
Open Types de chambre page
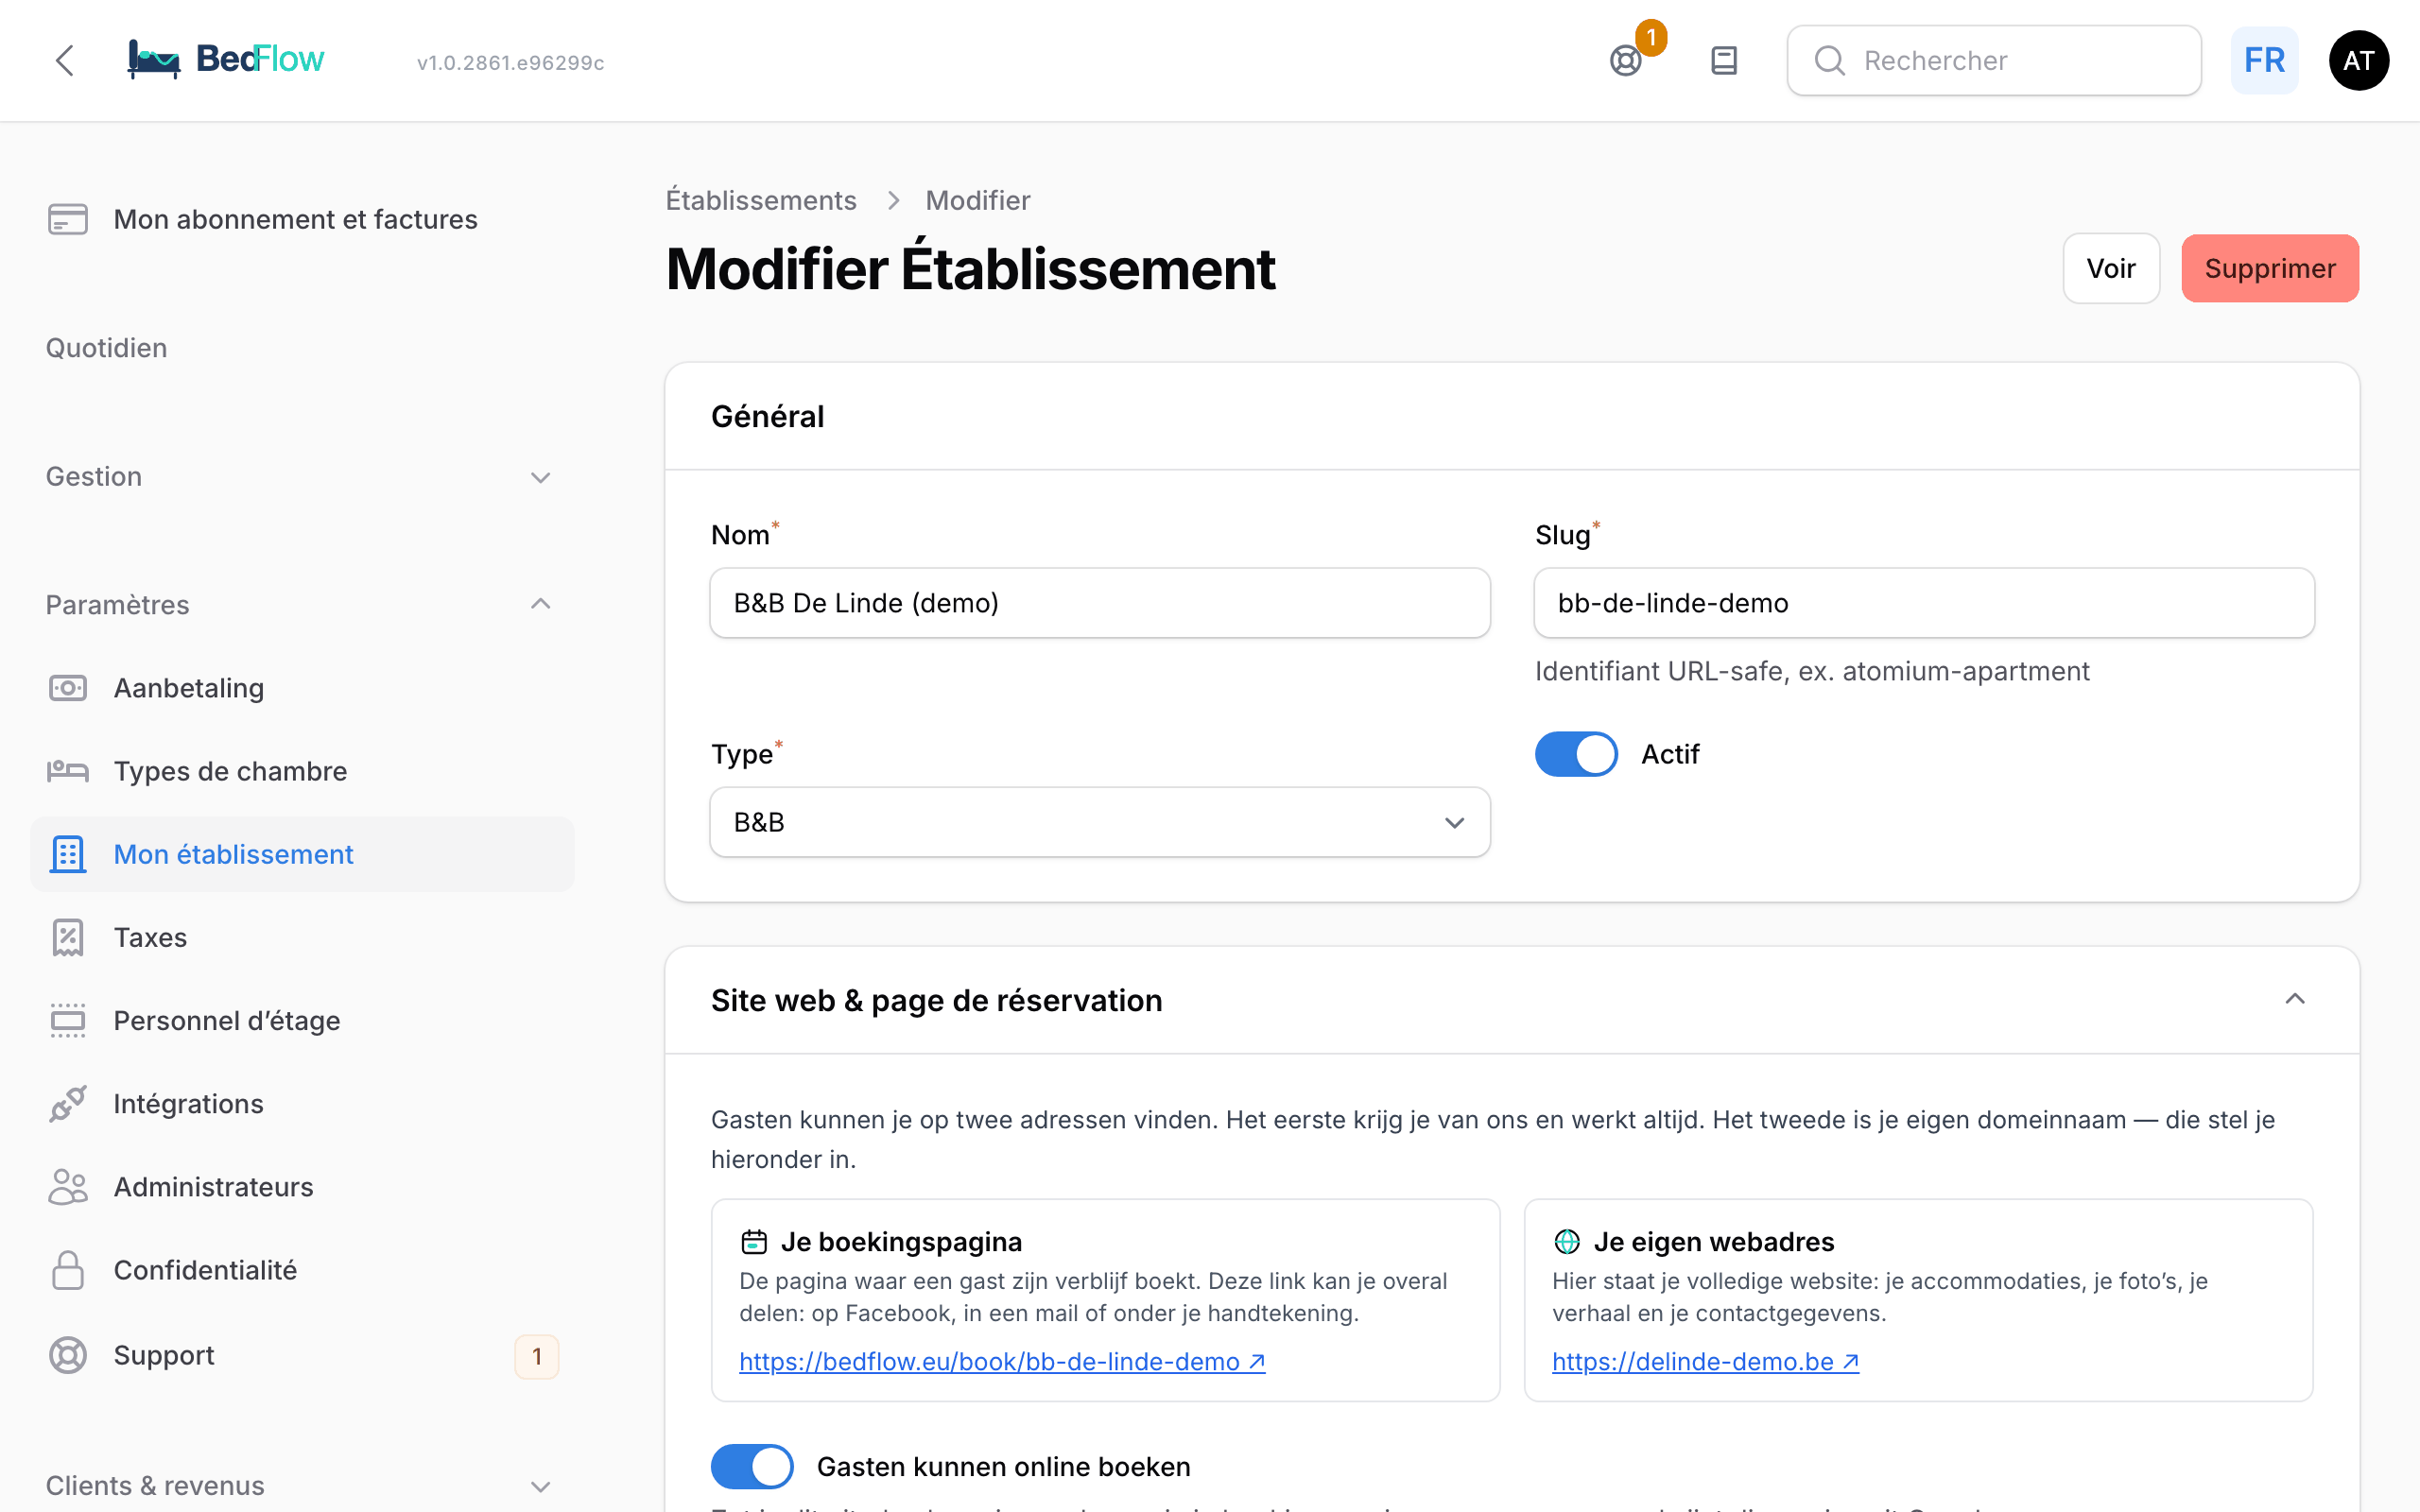(302, 771)
